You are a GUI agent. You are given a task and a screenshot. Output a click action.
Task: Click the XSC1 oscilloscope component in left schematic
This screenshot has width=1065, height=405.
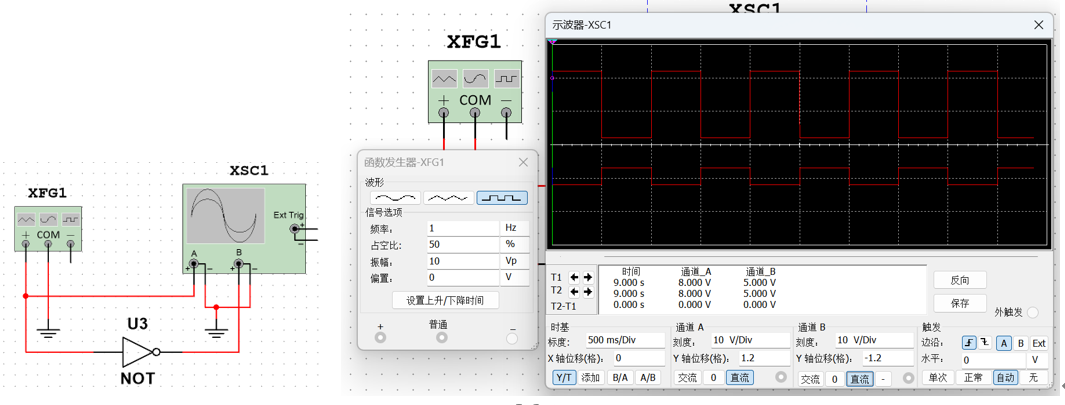pyautogui.click(x=243, y=229)
